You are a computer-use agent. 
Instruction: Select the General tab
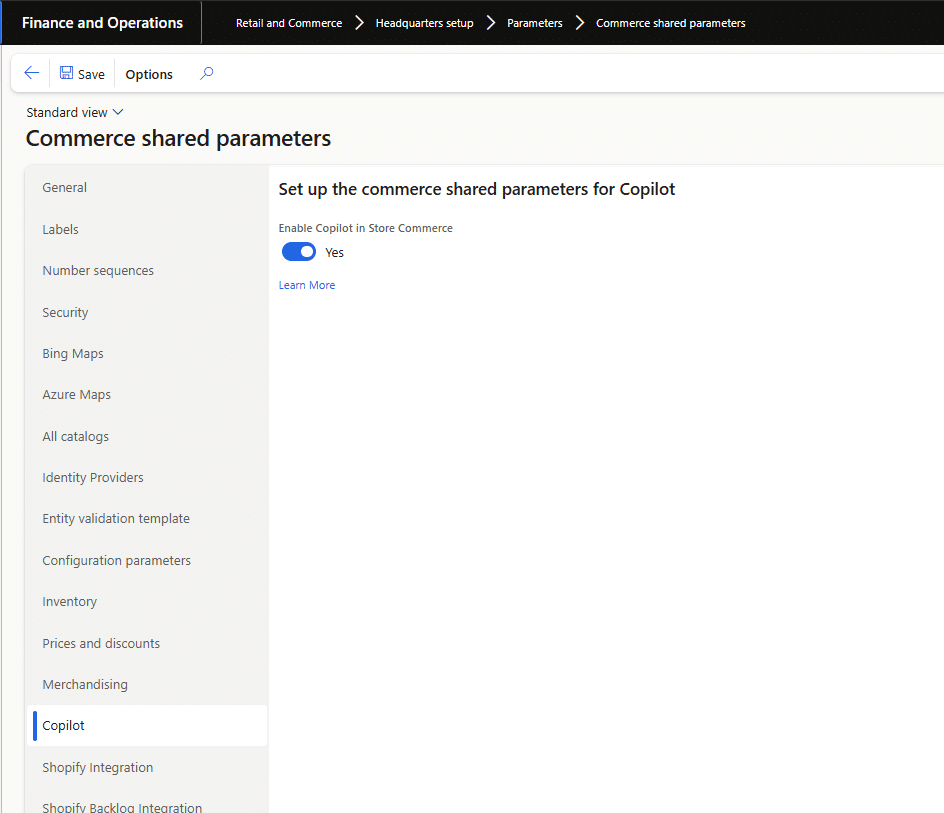coord(65,187)
